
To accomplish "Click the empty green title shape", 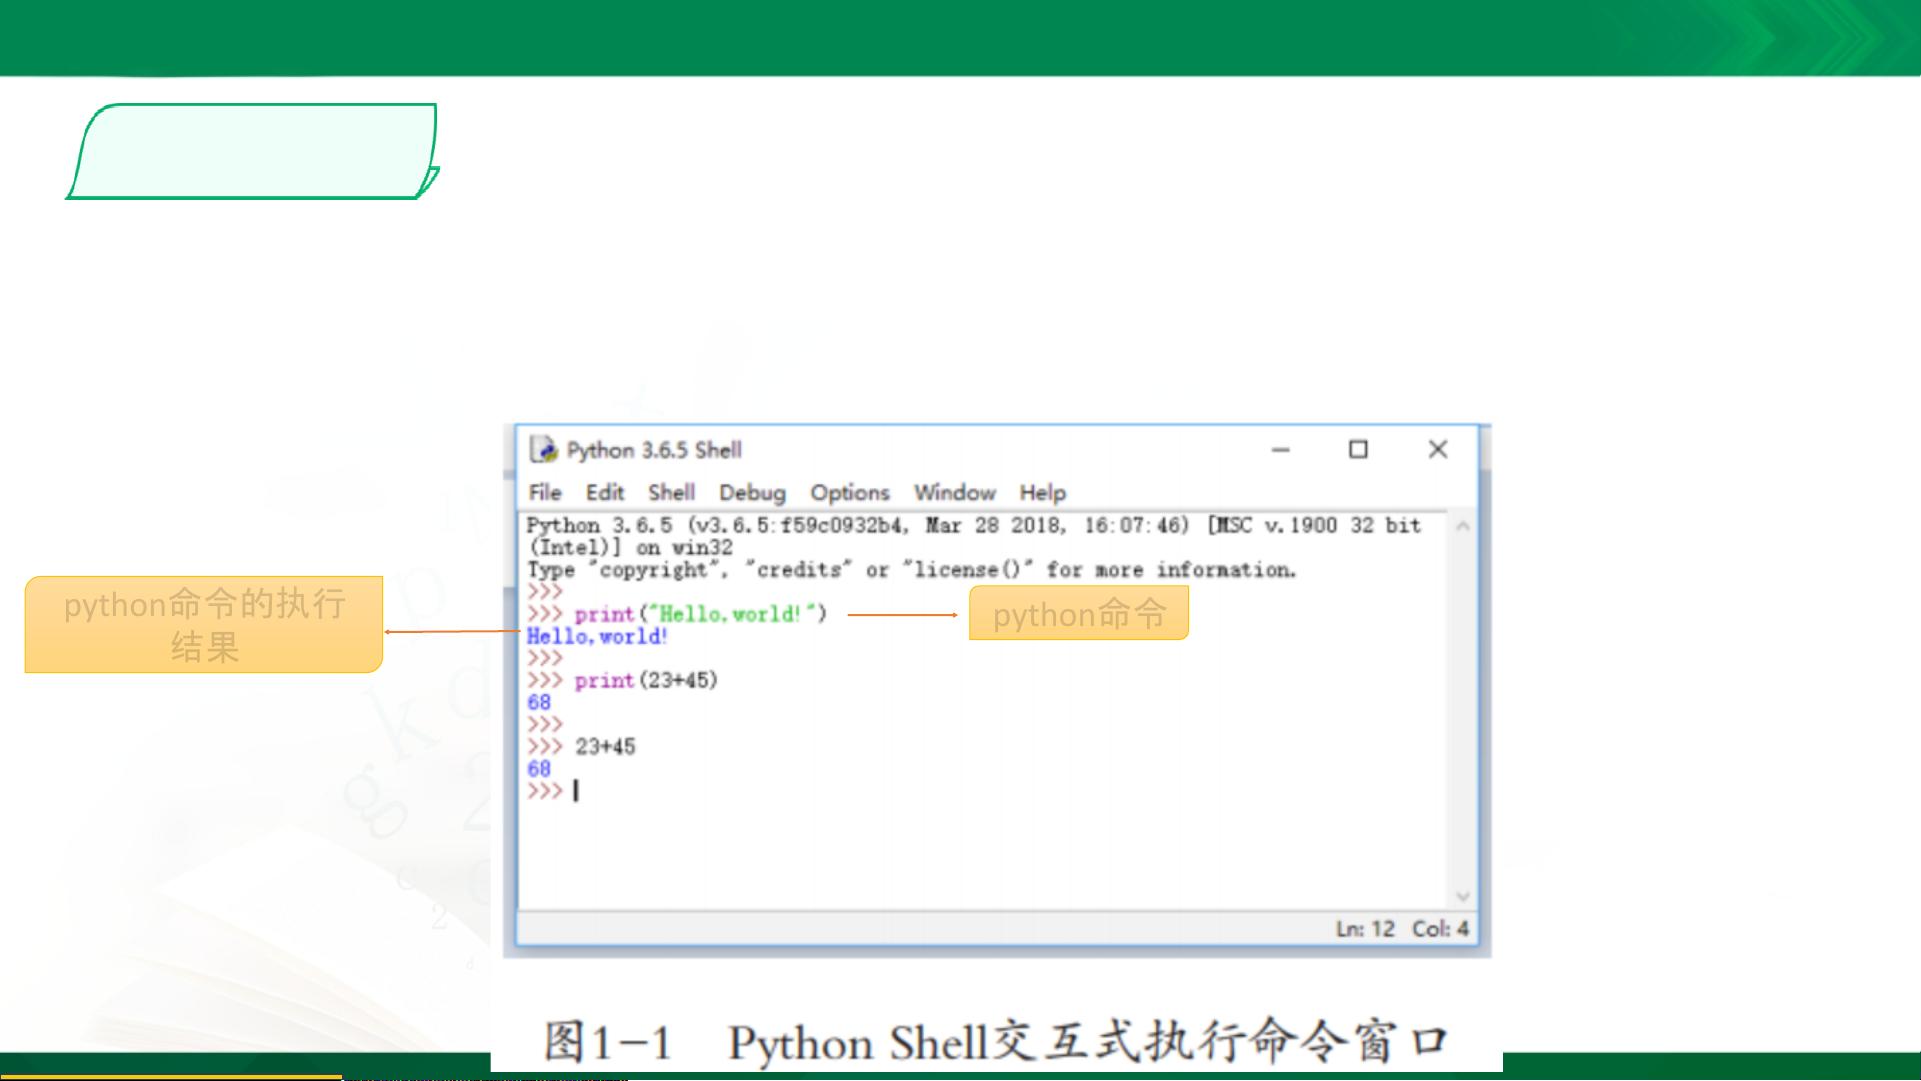I will 254,151.
